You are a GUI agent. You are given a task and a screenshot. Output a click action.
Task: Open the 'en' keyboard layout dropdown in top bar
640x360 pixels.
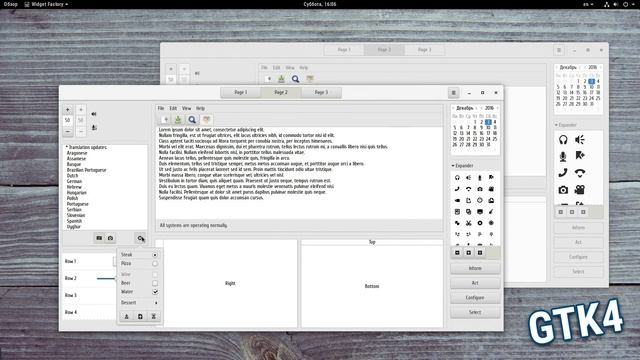[588, 4]
